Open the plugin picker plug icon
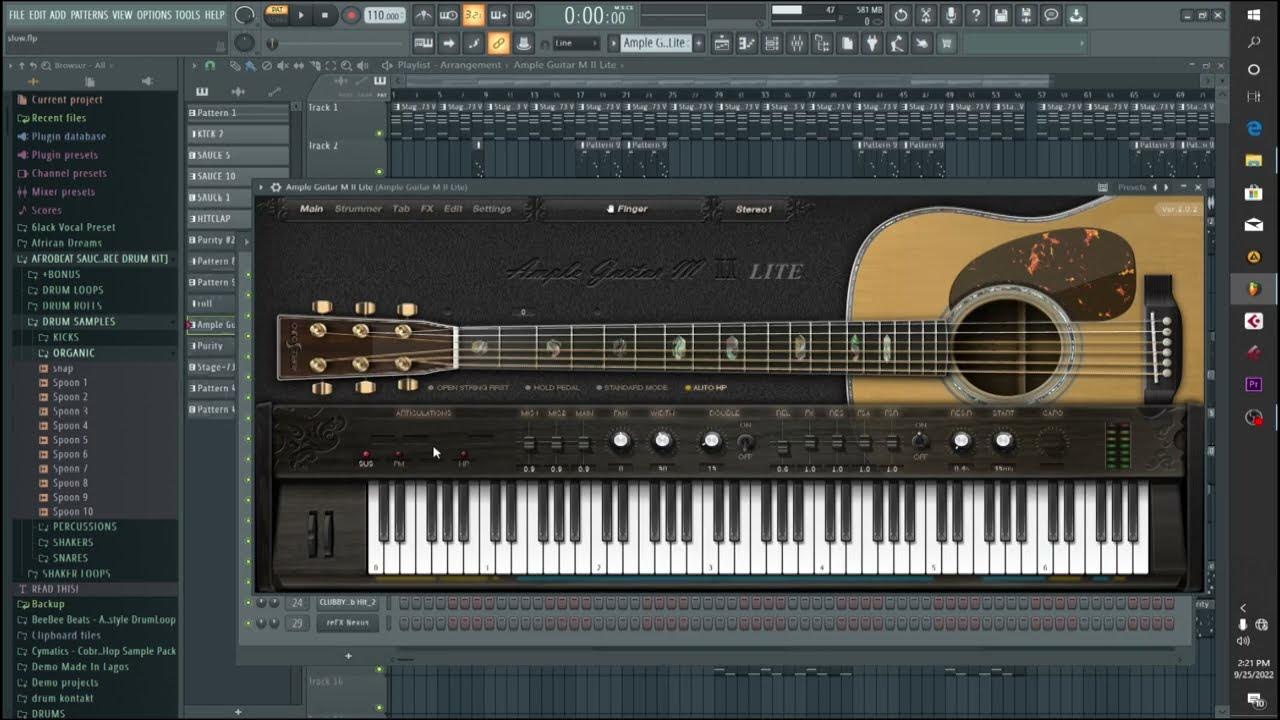Screen dimensions: 1280x720 871,43
